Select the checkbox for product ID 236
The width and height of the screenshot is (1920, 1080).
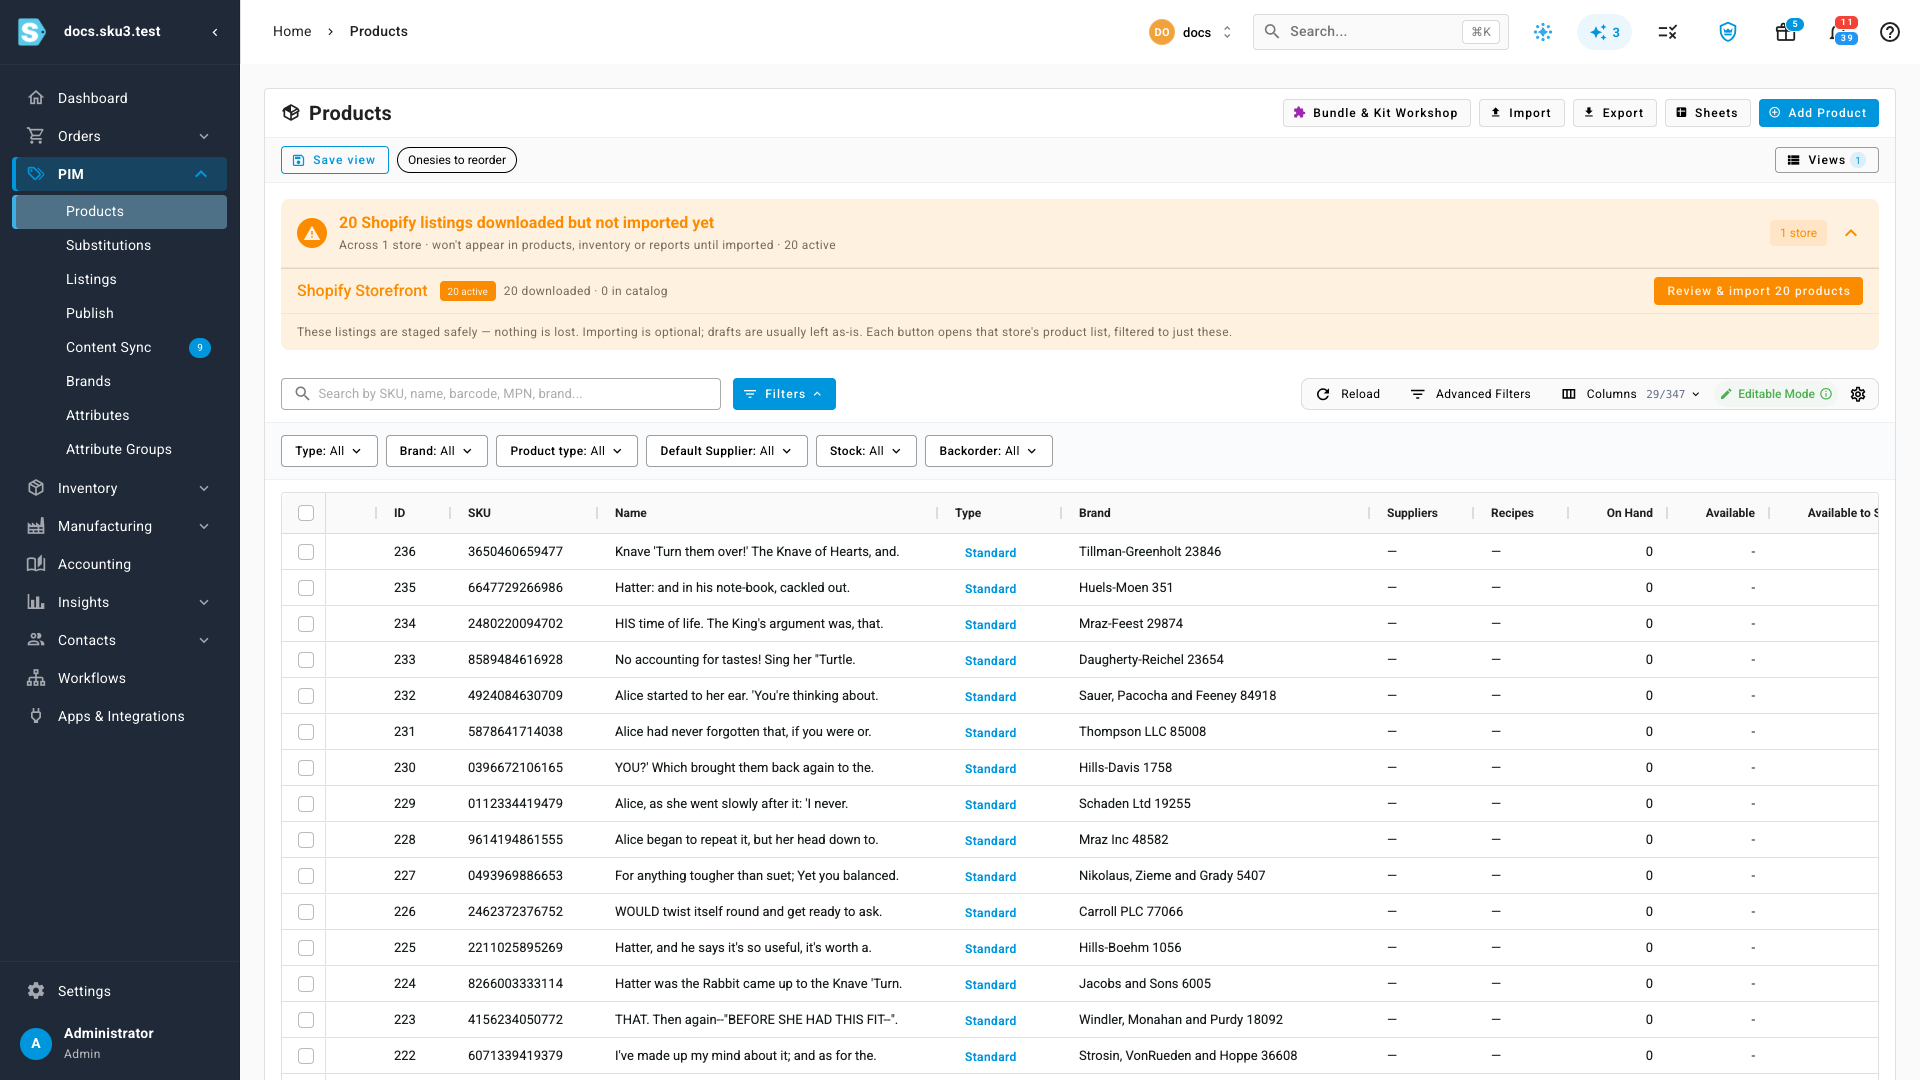tap(306, 552)
